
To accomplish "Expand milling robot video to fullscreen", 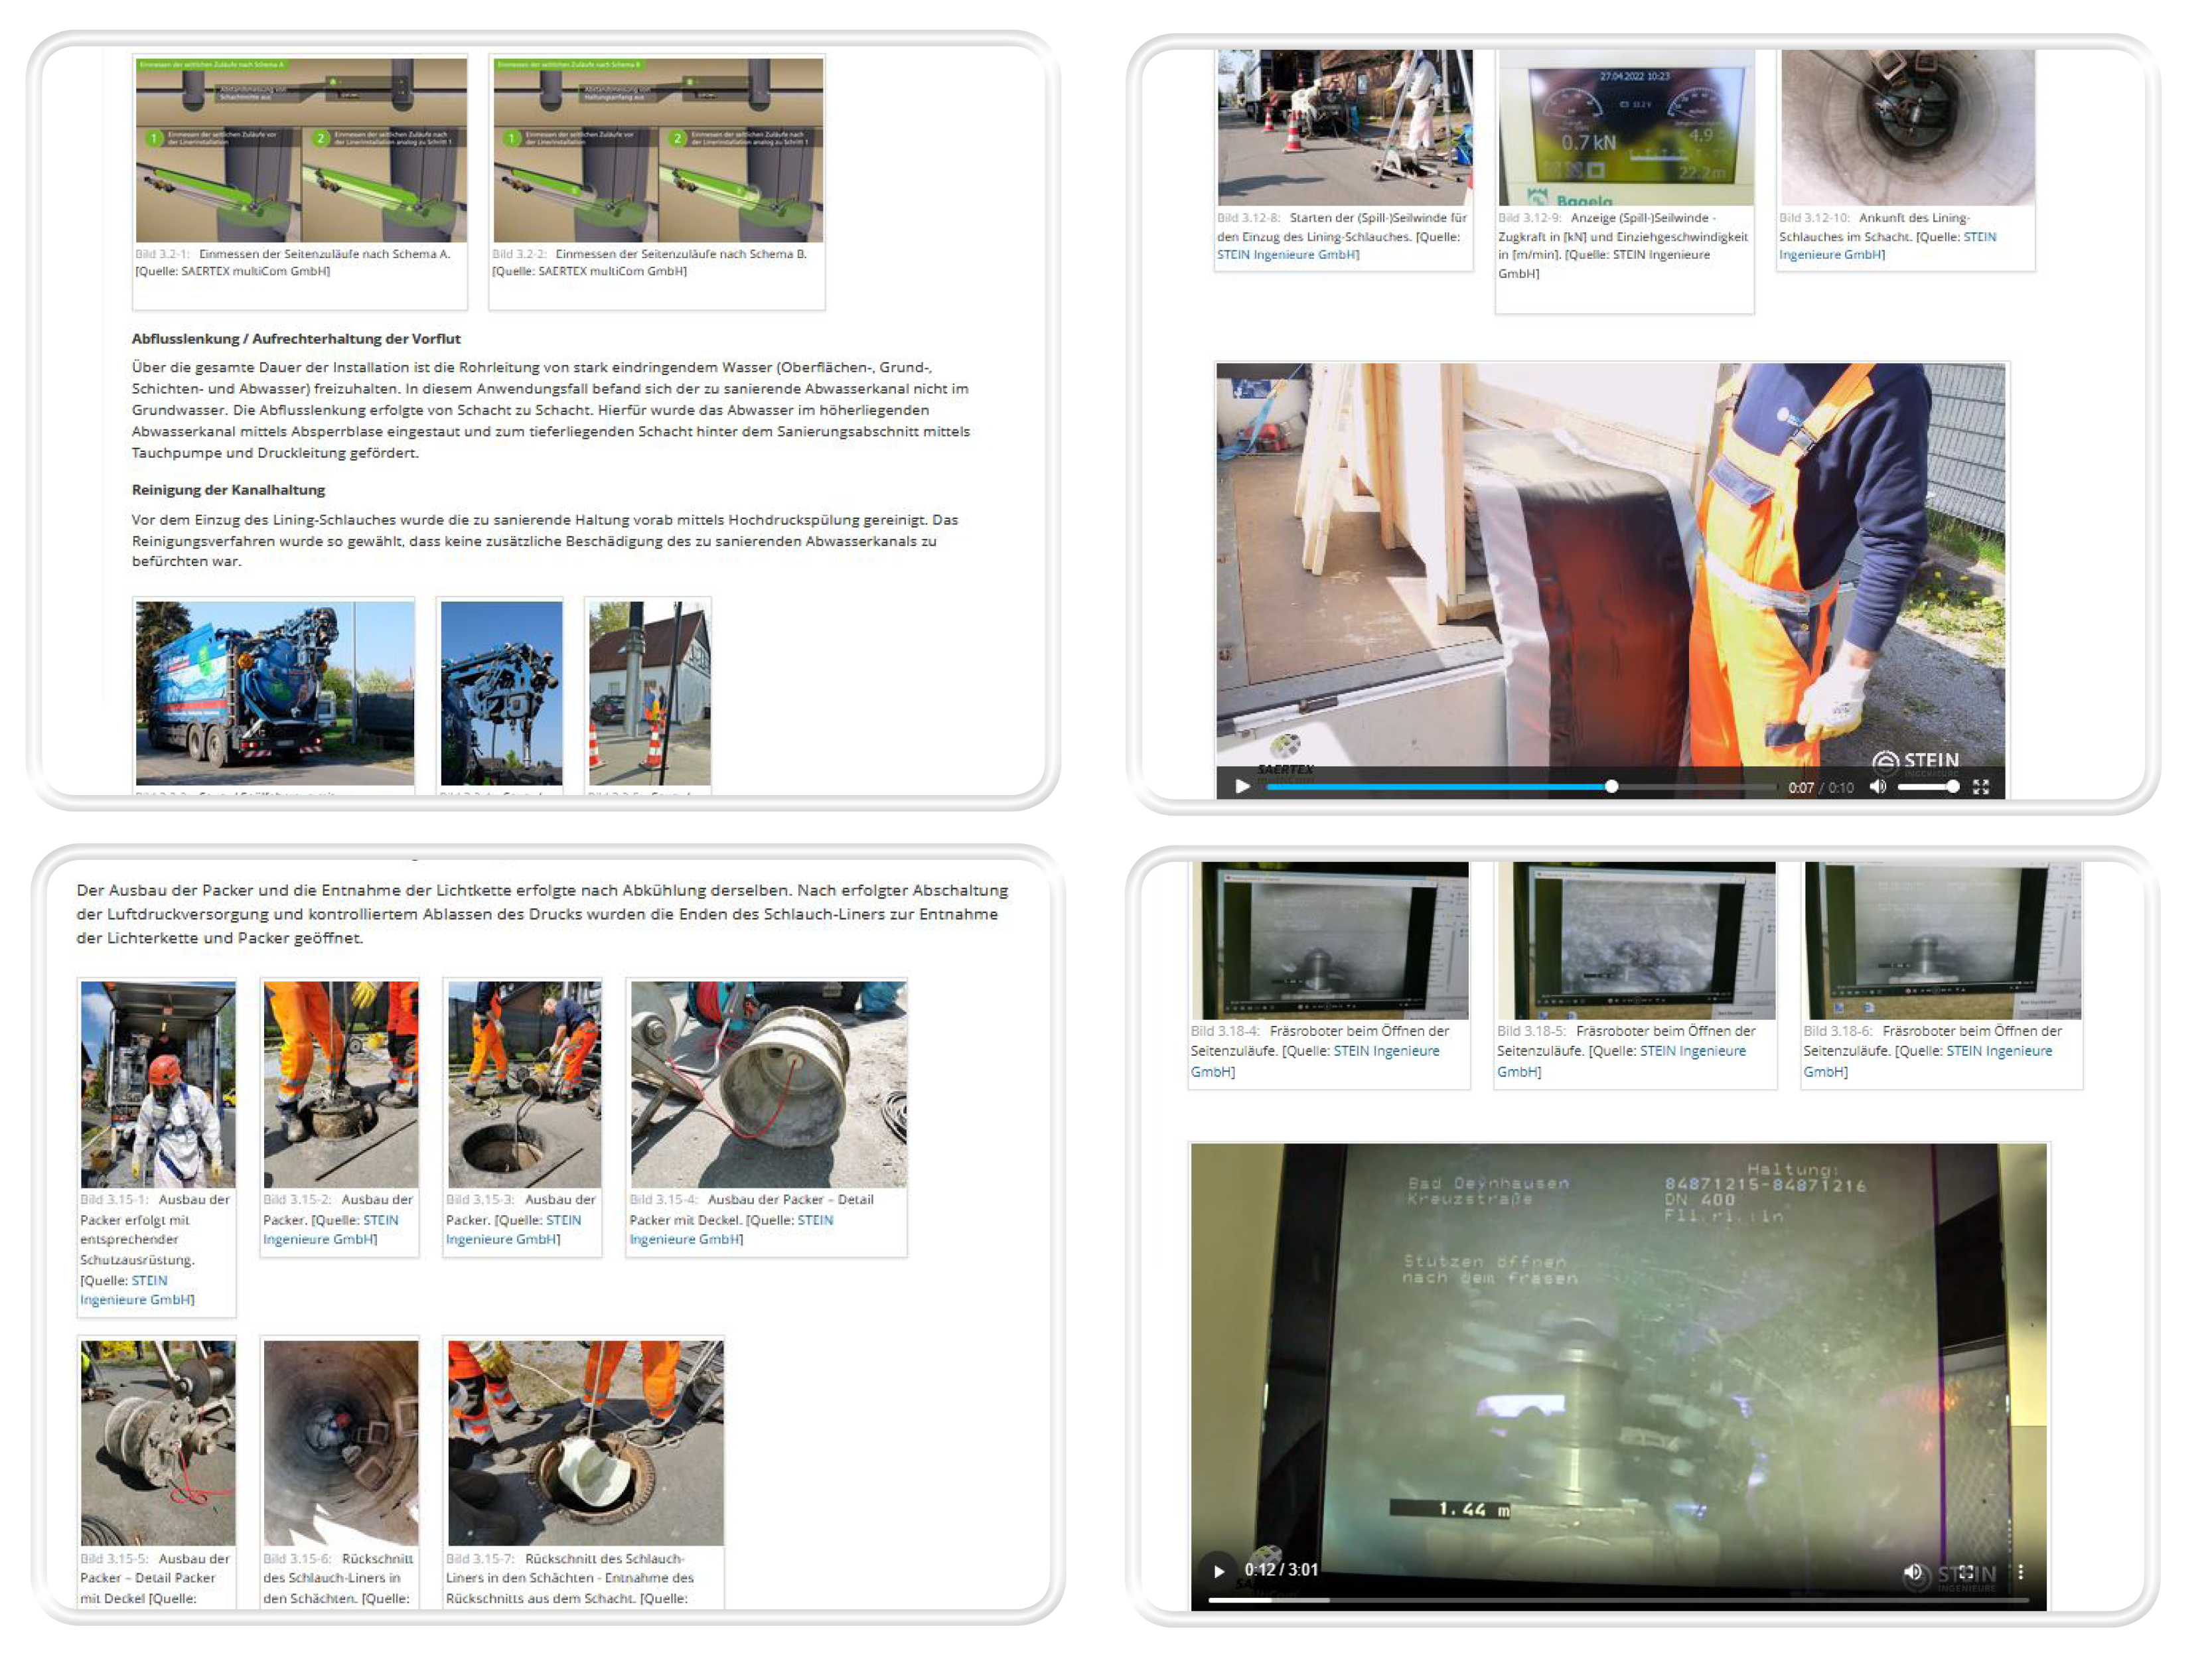I will (x=1966, y=1572).
